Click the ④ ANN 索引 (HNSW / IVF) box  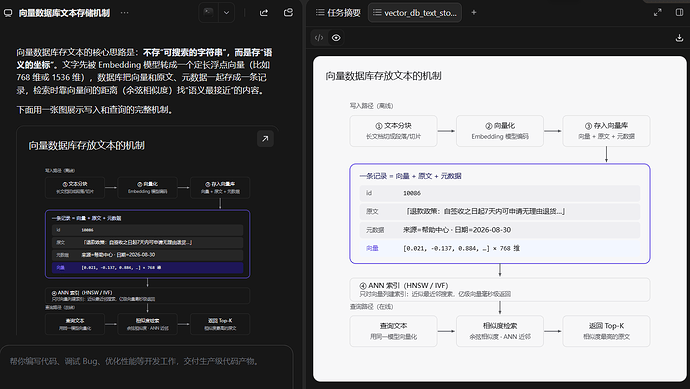pos(500,289)
